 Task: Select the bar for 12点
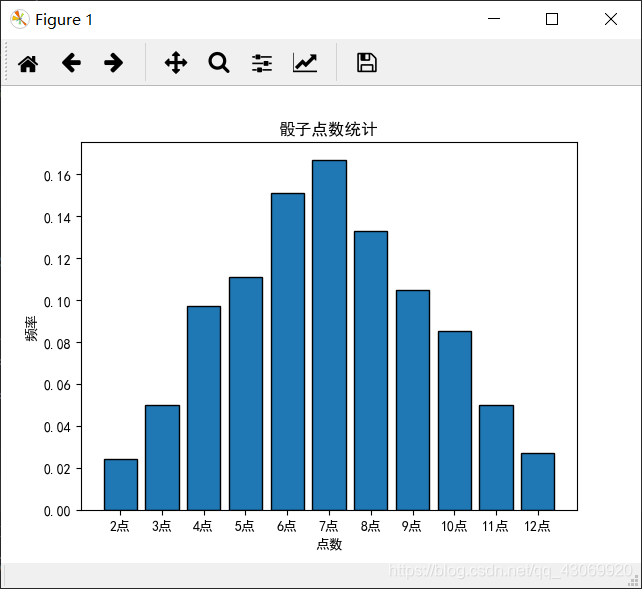pos(538,482)
